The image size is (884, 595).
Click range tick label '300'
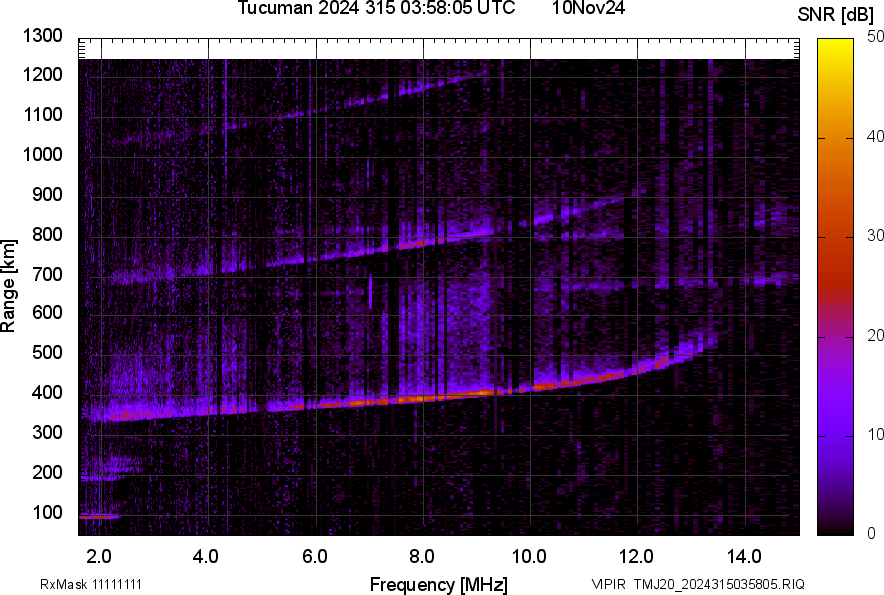point(47,432)
